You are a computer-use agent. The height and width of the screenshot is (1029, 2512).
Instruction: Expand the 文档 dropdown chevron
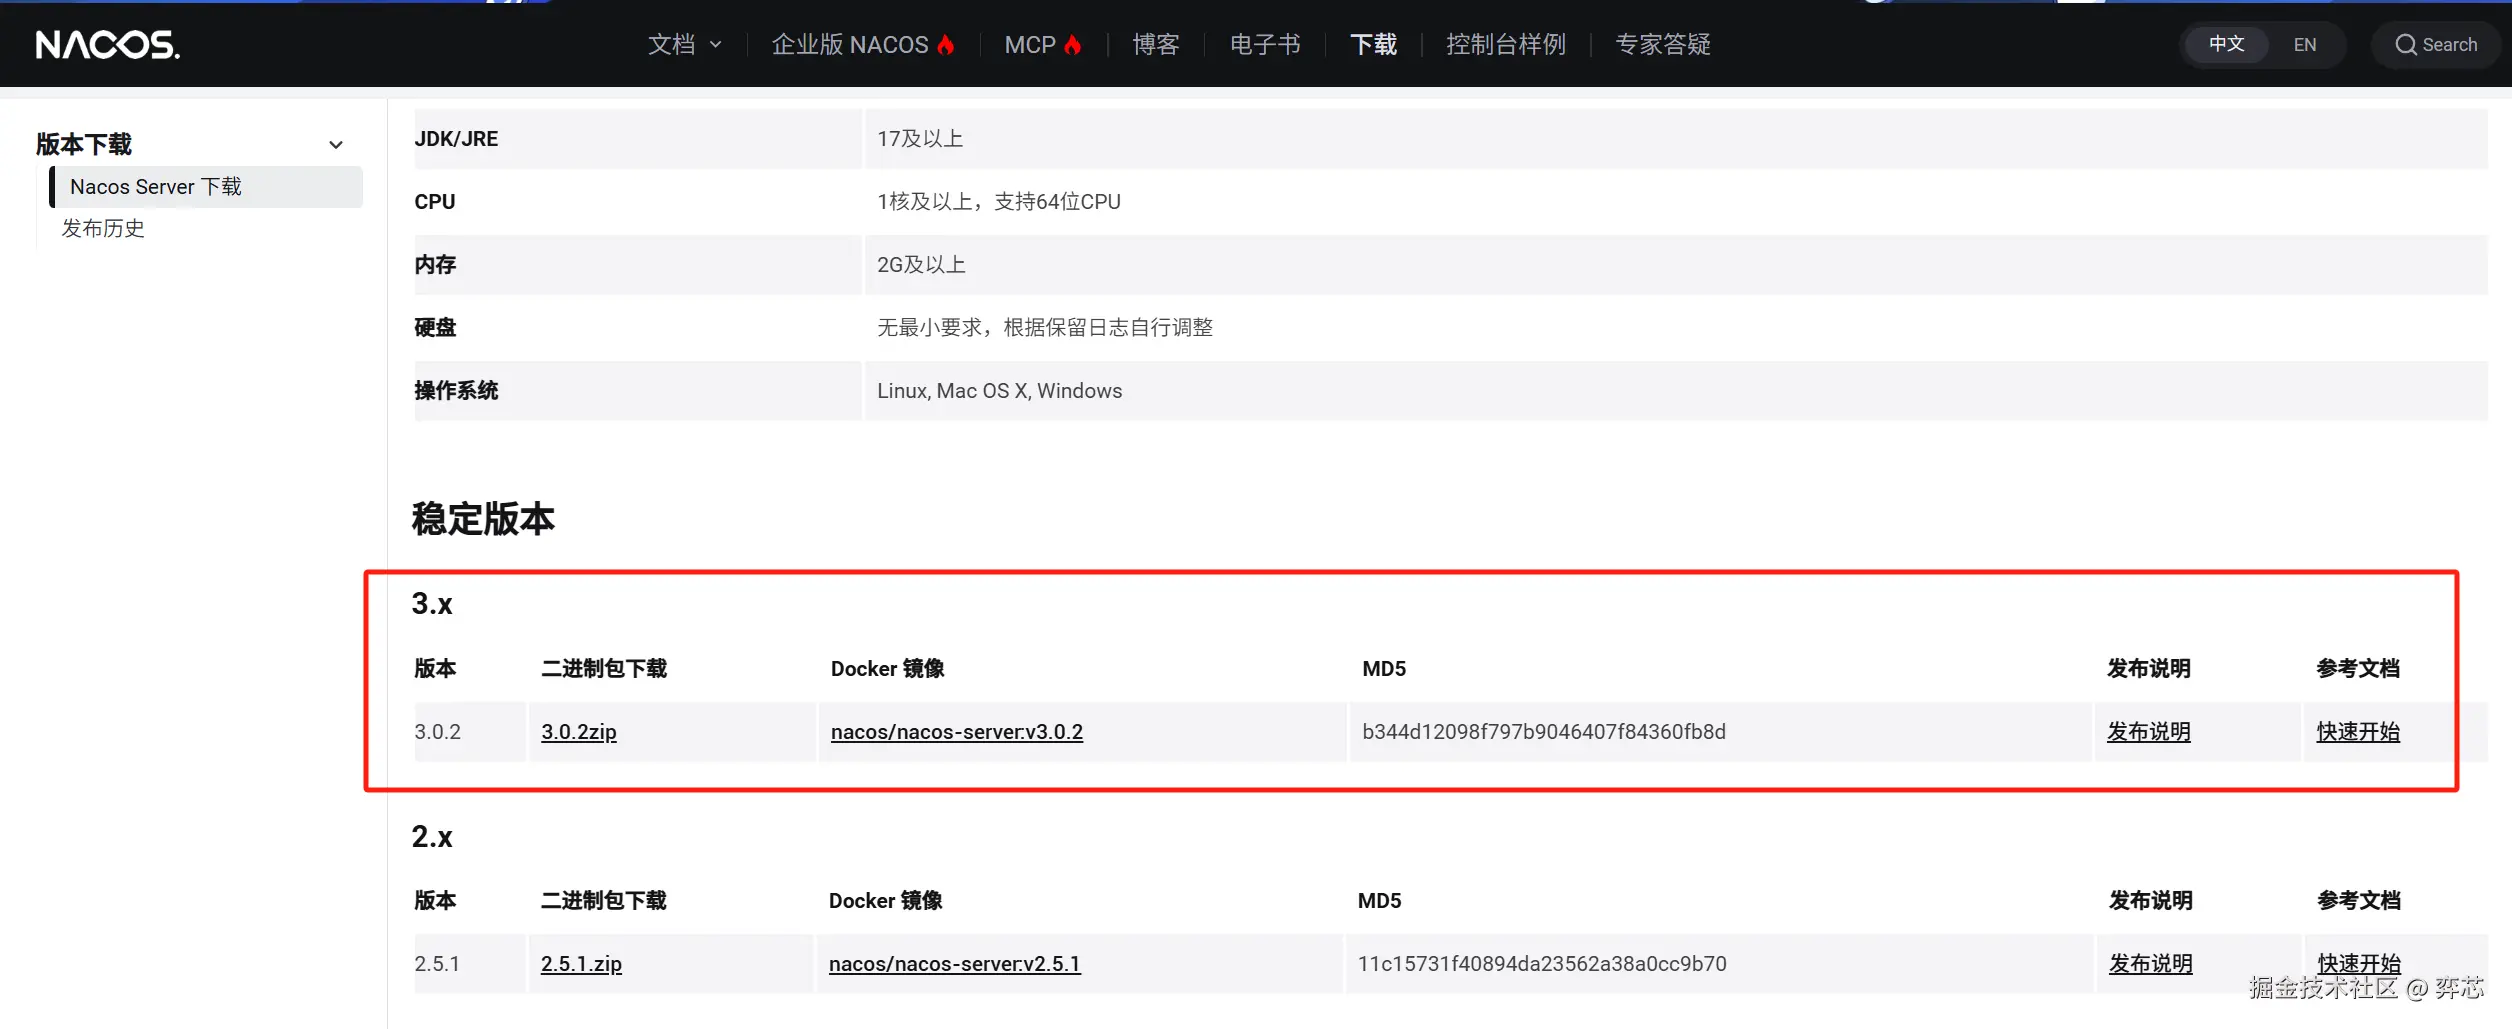coord(716,45)
